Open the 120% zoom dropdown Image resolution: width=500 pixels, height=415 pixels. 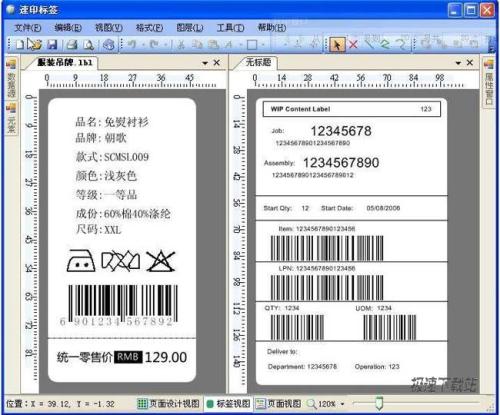342,404
